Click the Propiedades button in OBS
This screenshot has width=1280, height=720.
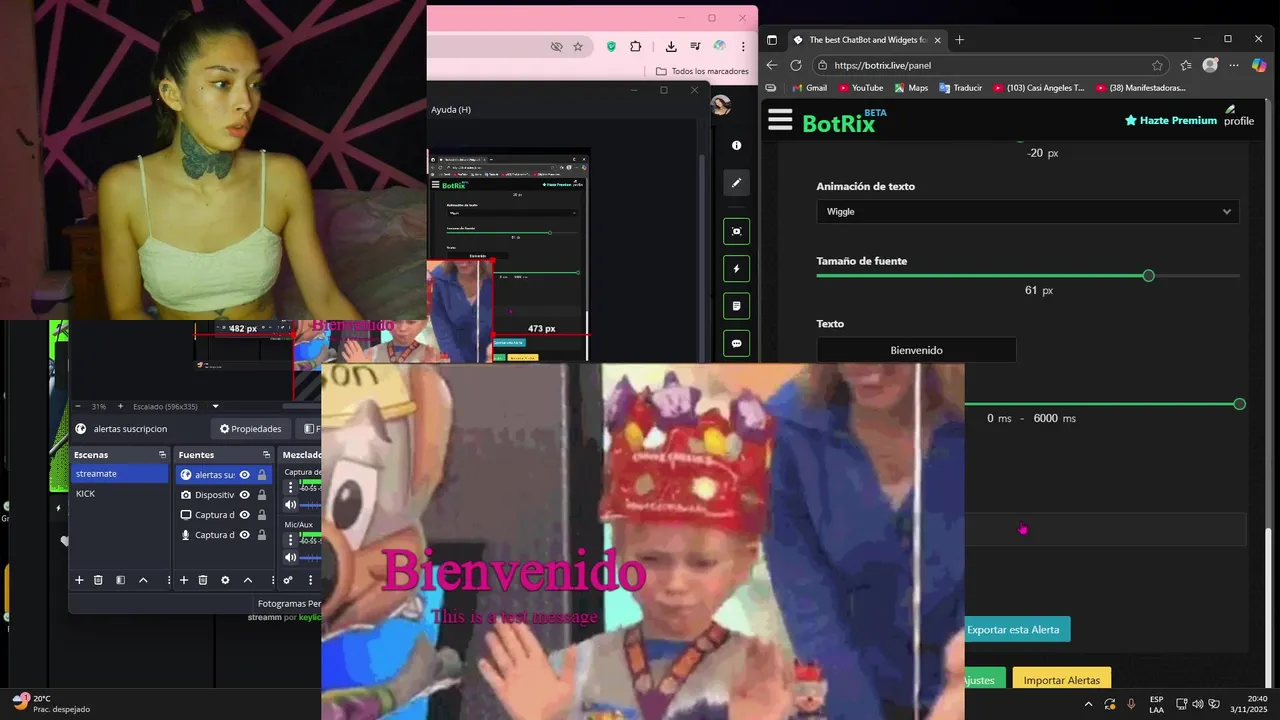tap(251, 429)
